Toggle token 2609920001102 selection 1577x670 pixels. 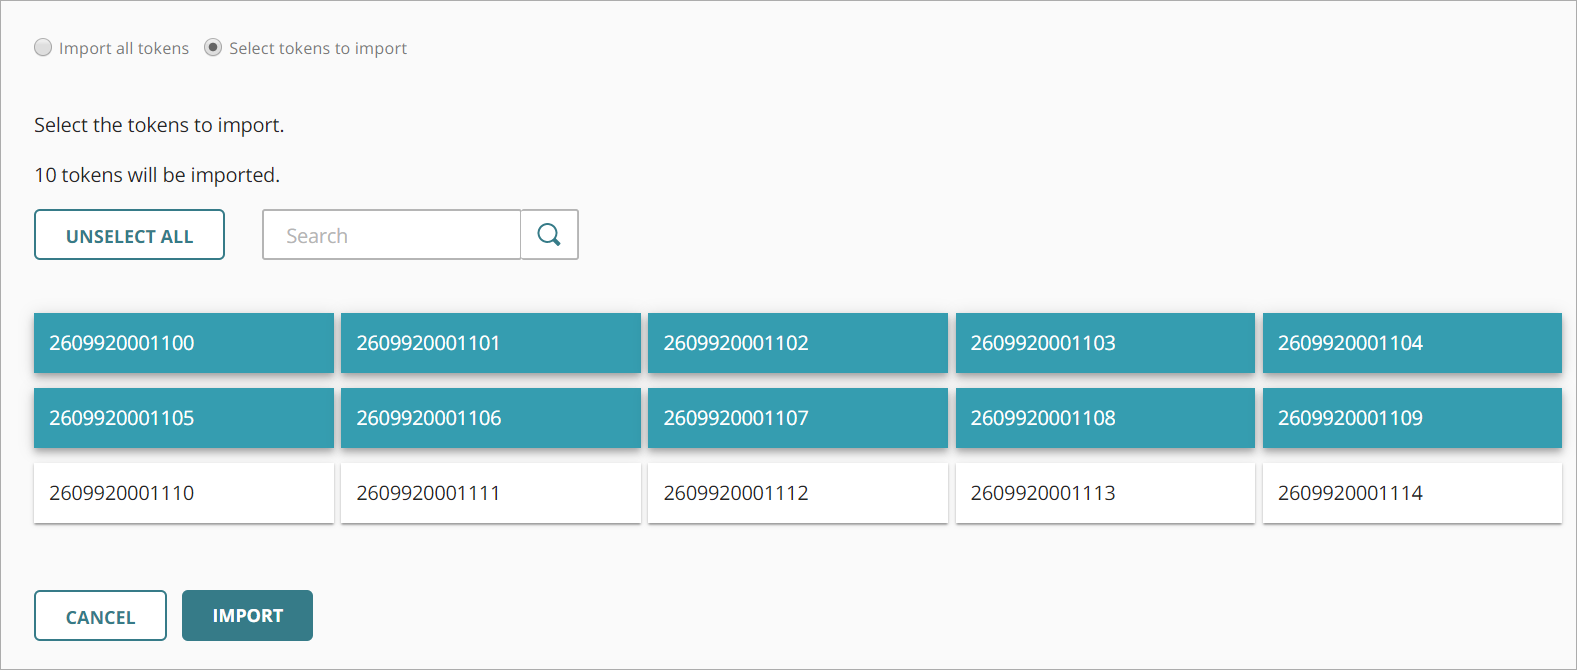click(x=797, y=343)
